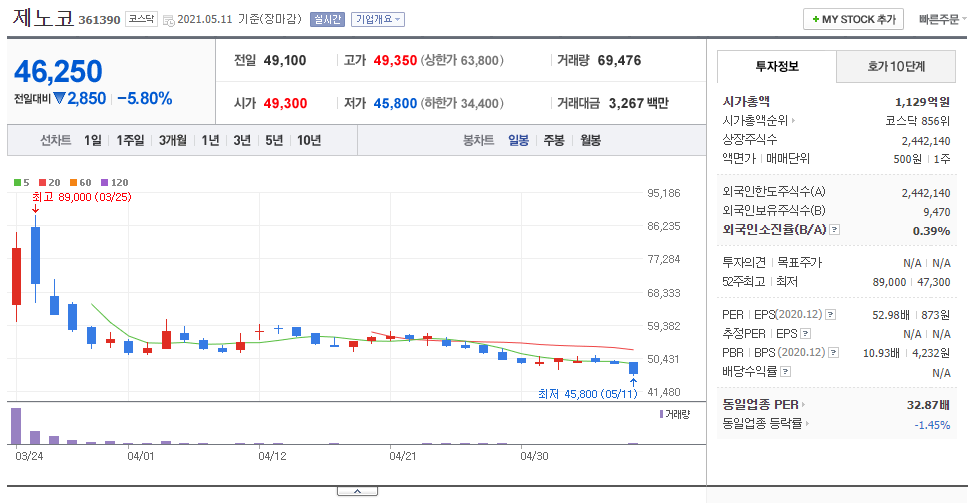Viewport: 974px width, 503px height.
Task: Click the help icon next to 추정PER EPS
Action: [806, 333]
